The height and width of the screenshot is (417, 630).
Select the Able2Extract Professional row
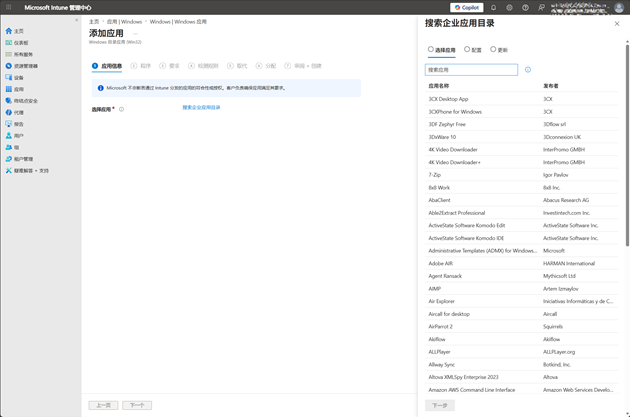(x=522, y=213)
